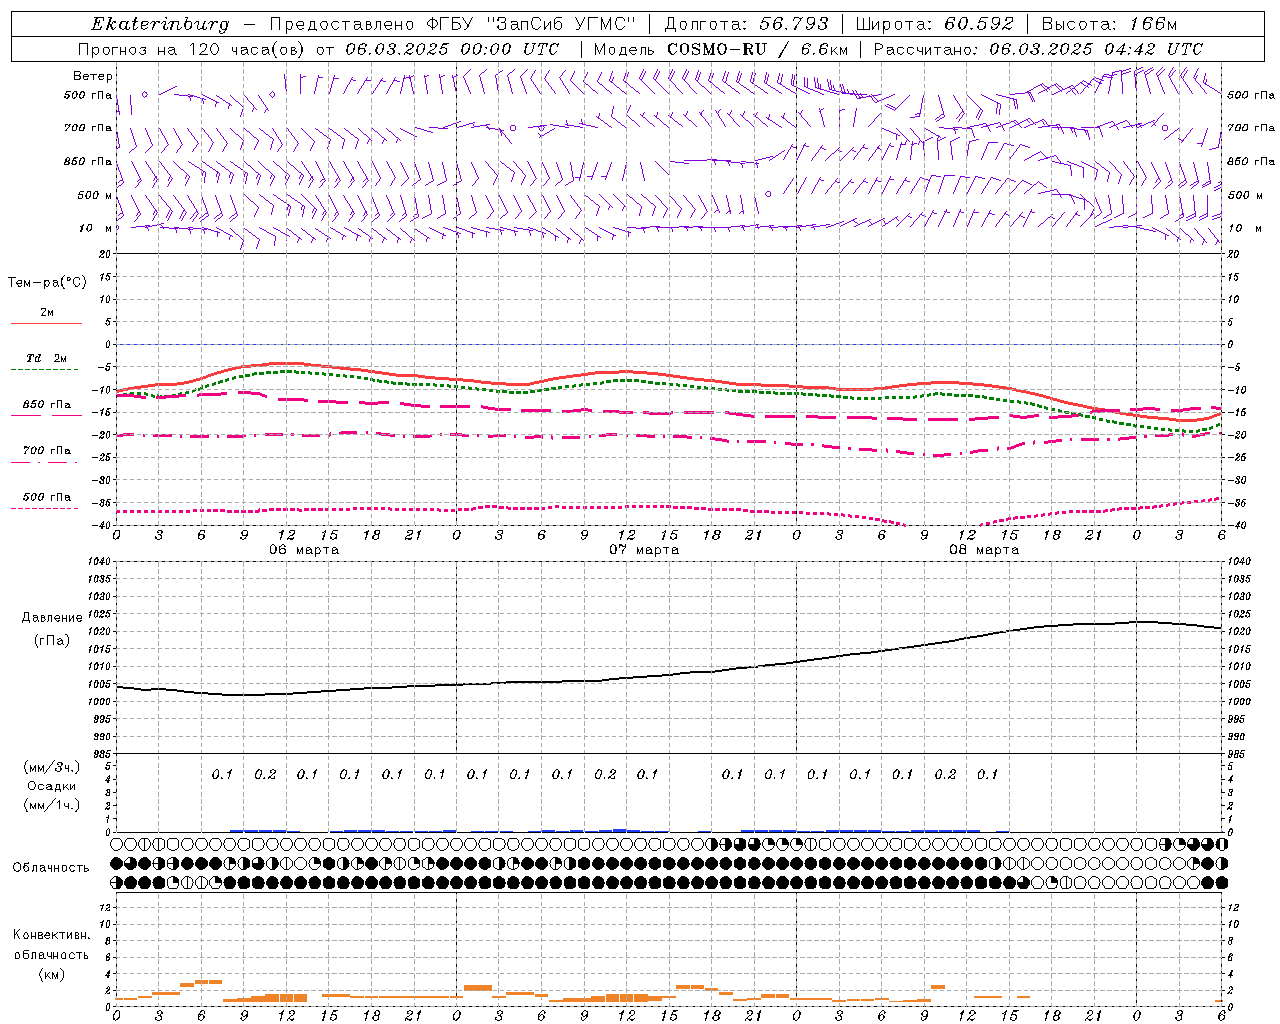Screen dimensions: 1280x1024
Task: Click the 850 гПа temperature legend entry
Action: click(x=46, y=409)
